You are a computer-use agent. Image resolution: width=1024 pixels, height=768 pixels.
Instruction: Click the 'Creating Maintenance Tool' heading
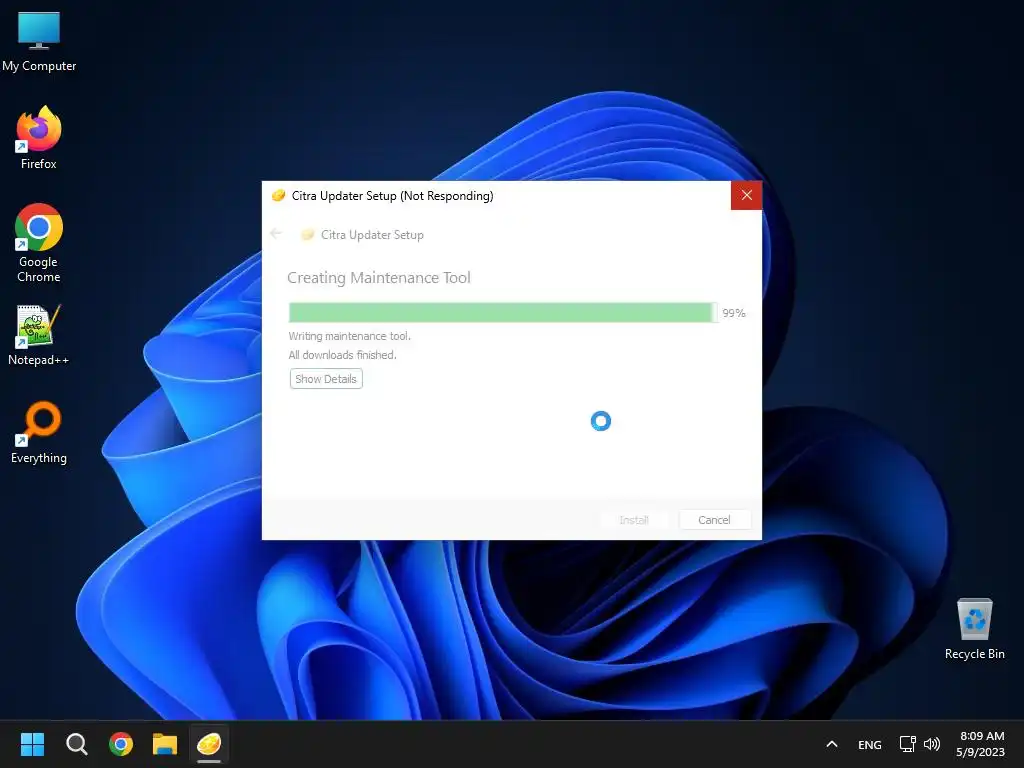tap(379, 278)
